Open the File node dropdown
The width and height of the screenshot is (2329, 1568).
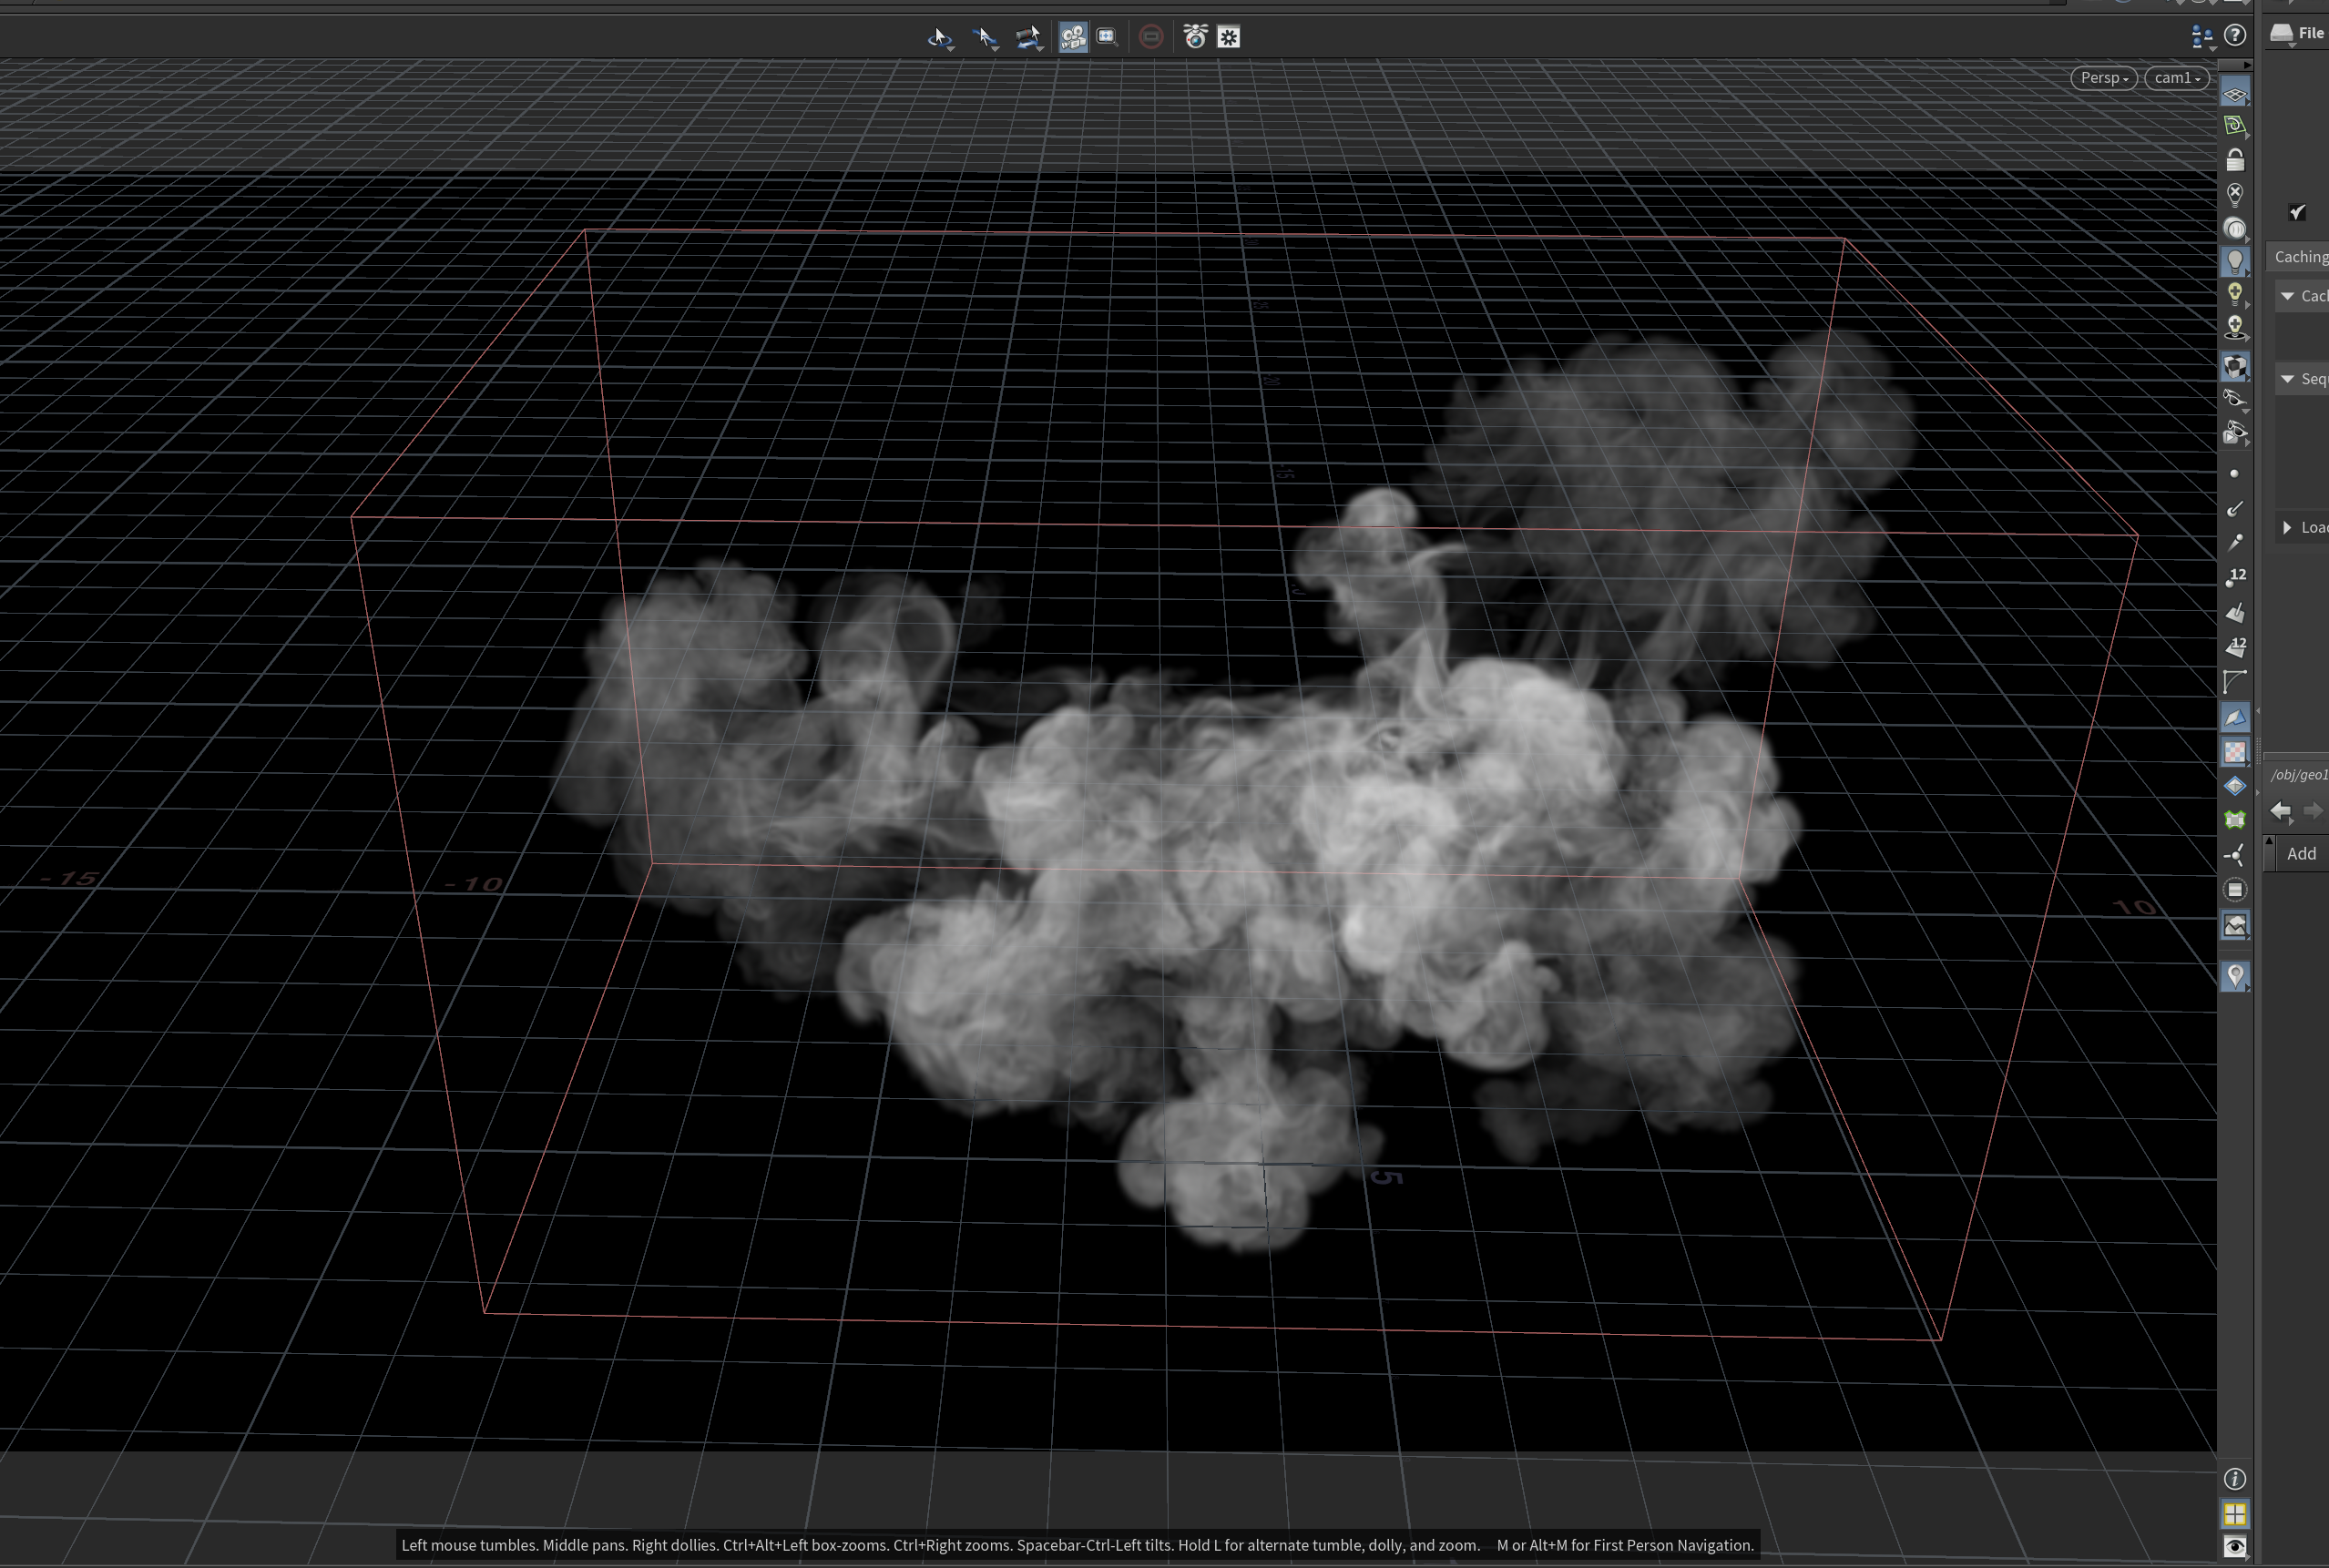(x=2282, y=36)
